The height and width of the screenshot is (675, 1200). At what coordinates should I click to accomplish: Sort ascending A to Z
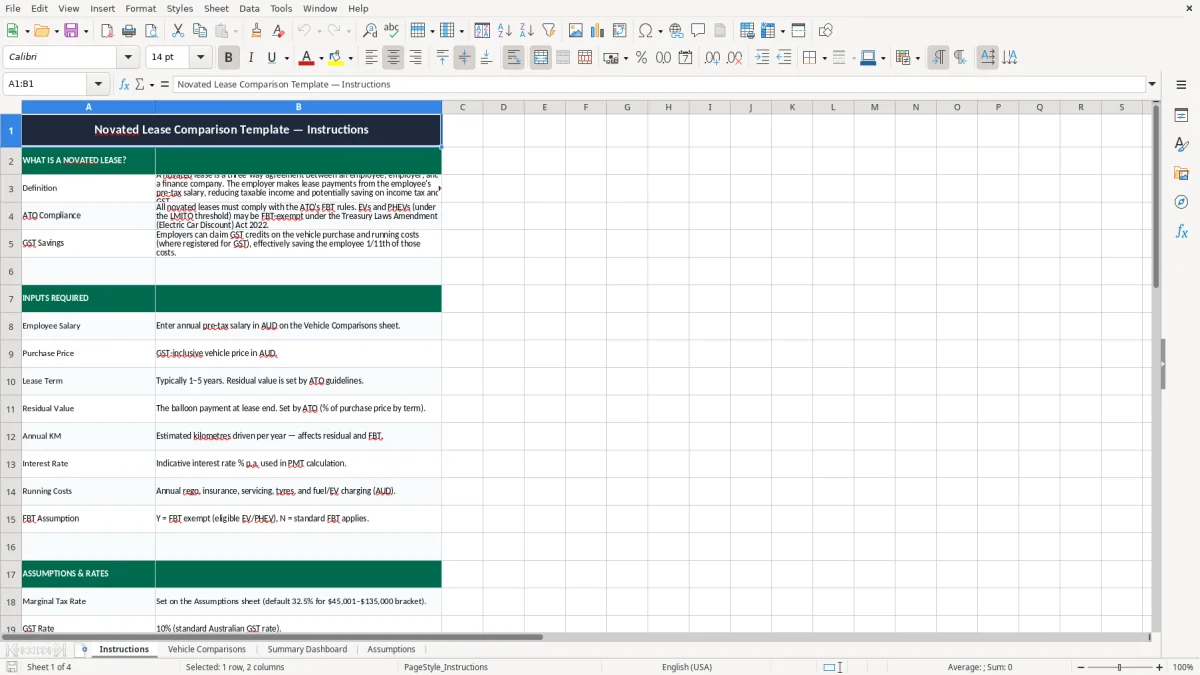point(505,31)
